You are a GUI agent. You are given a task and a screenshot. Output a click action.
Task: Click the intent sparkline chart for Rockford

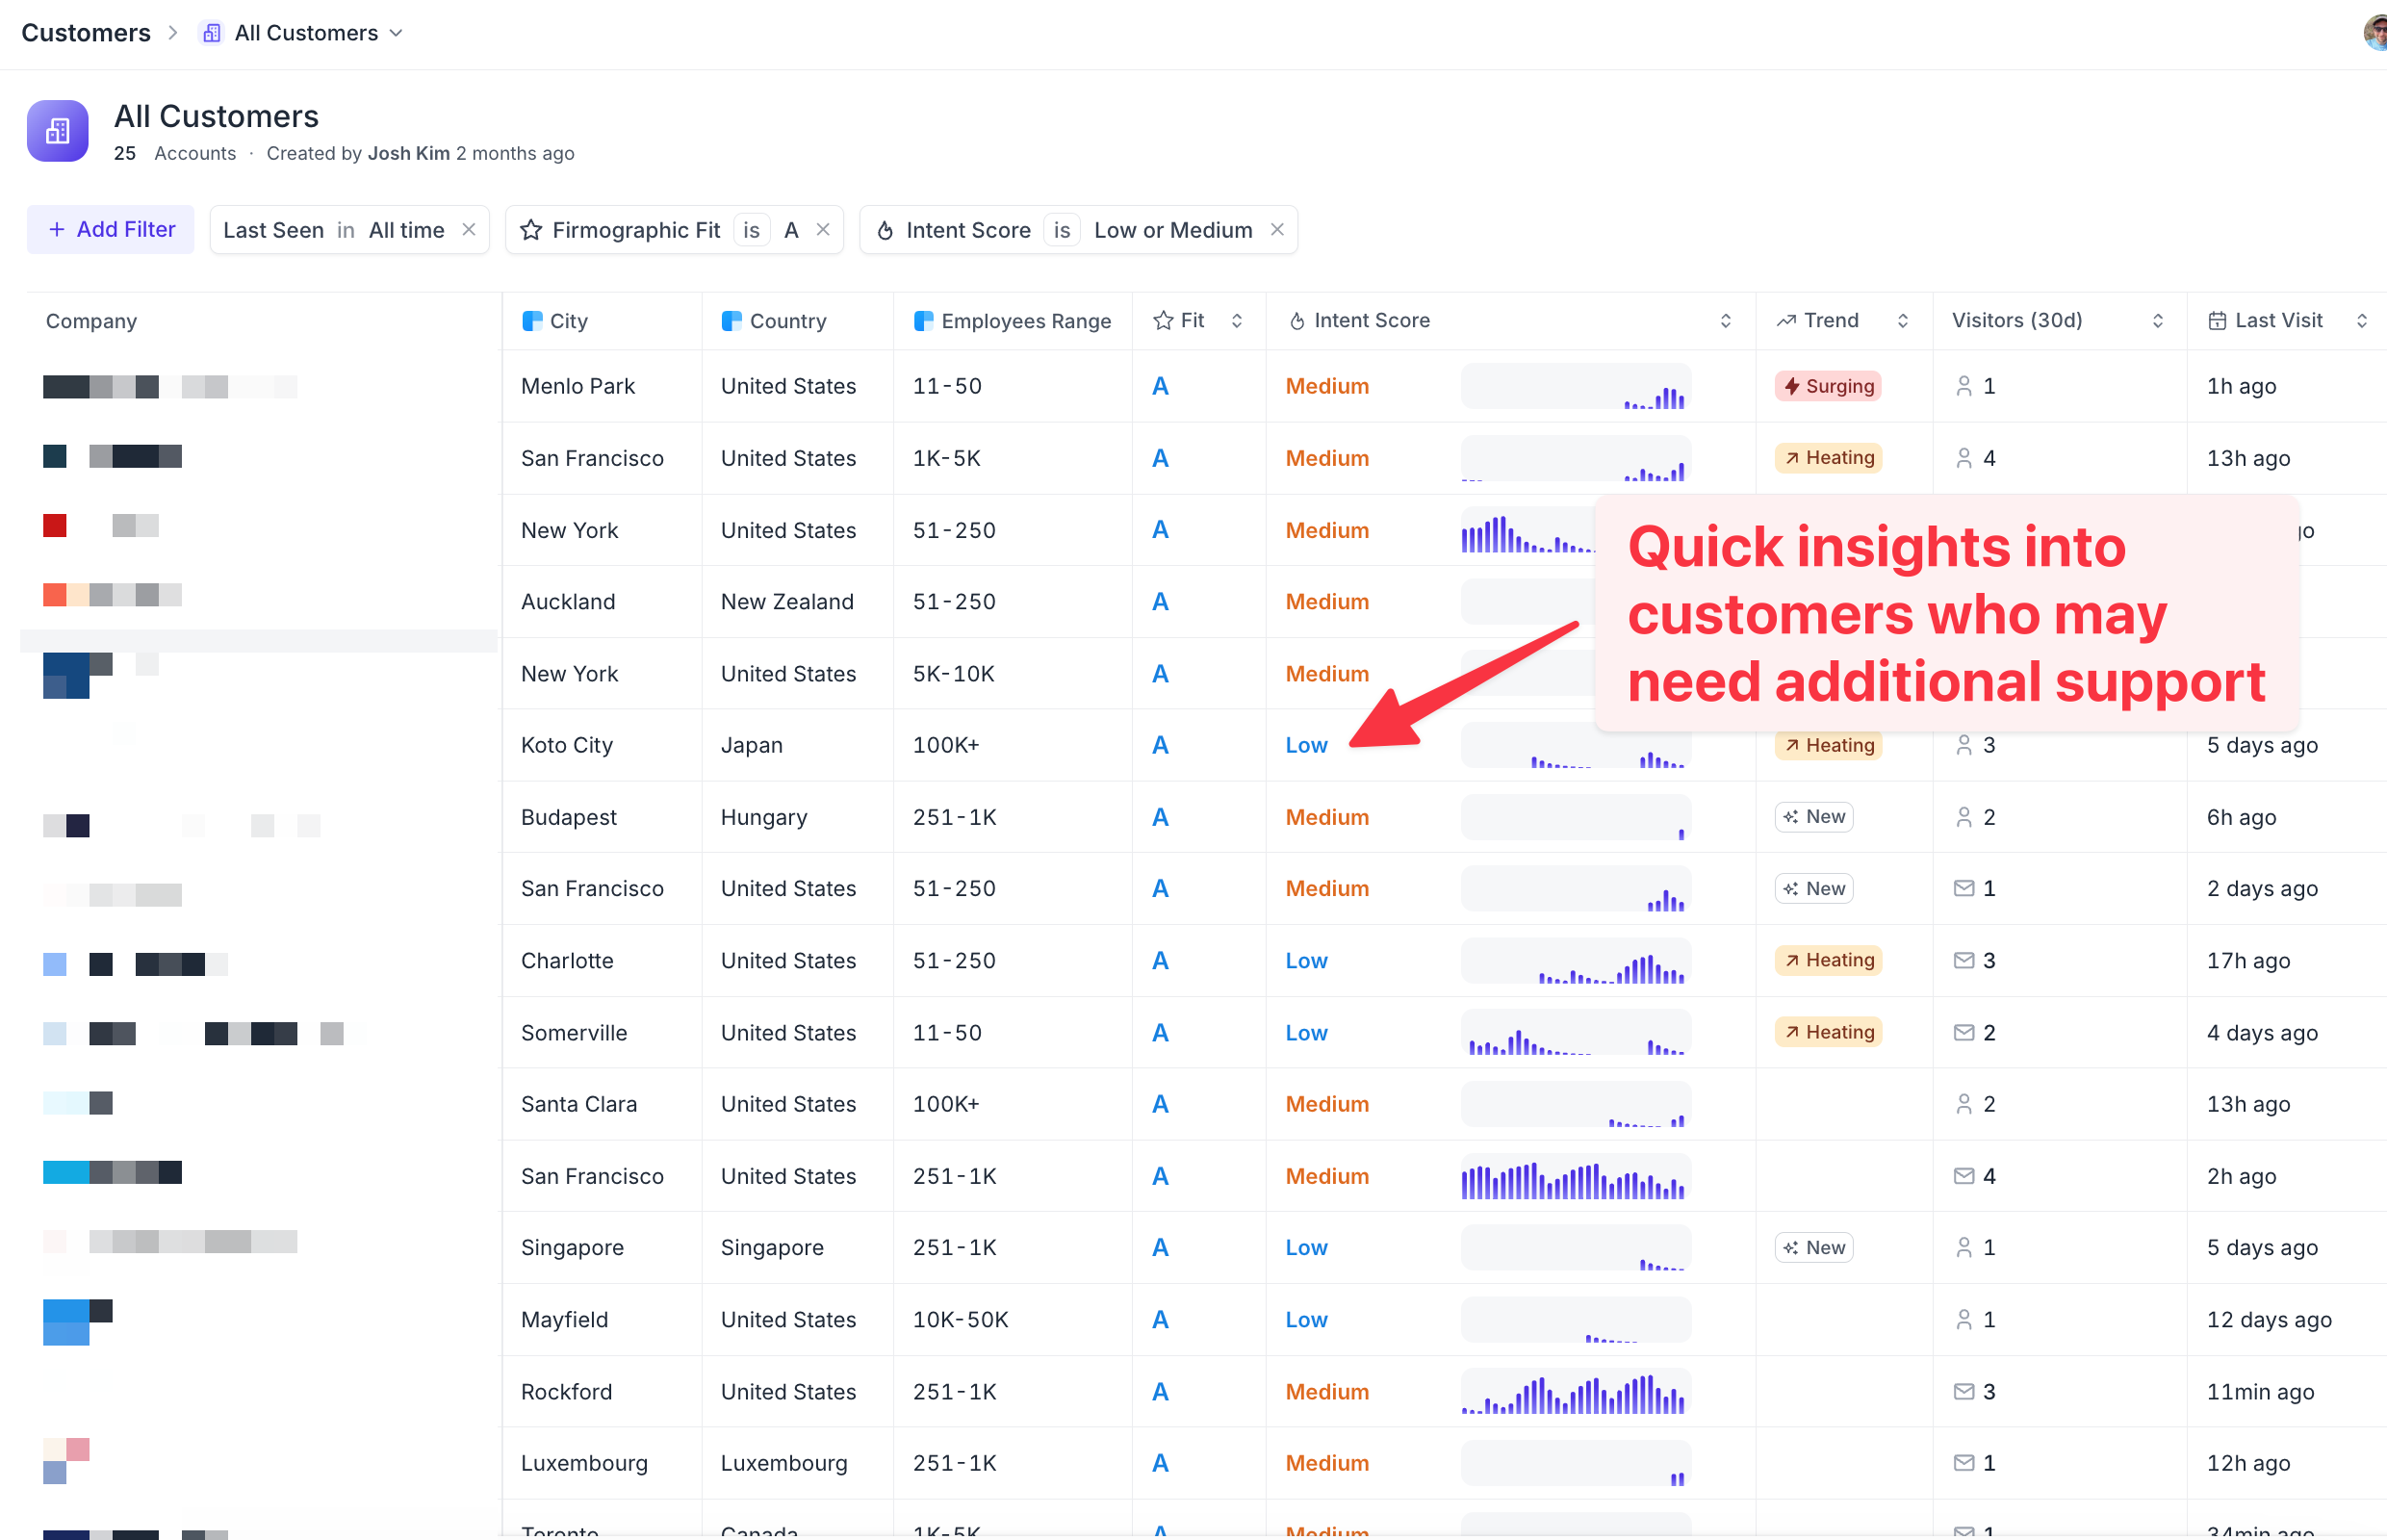[x=1575, y=1392]
